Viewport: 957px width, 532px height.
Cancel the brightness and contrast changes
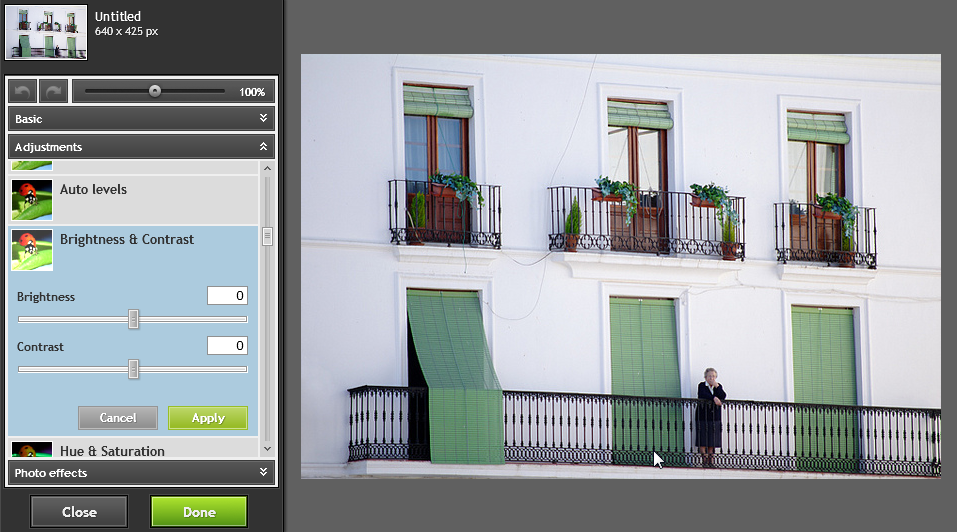pos(118,418)
